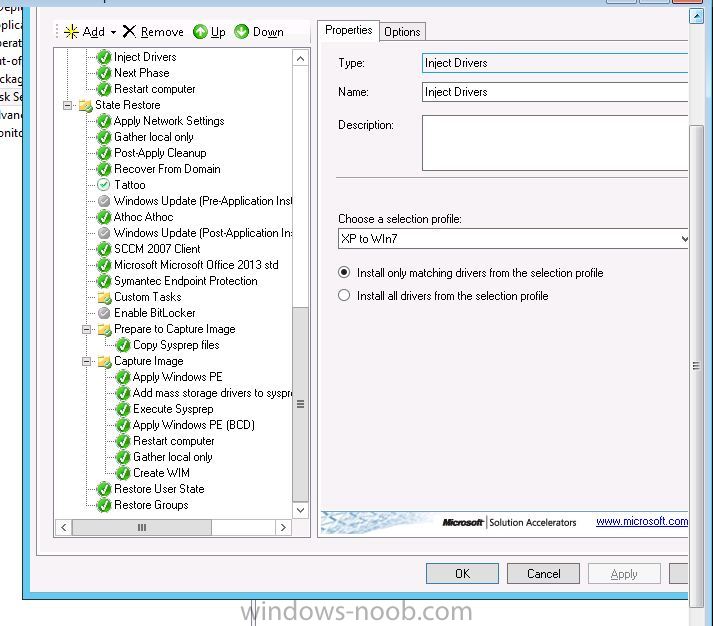This screenshot has height=626, width=713.
Task: Select Add mass storage drivers to sysprep step
Action: tap(212, 393)
